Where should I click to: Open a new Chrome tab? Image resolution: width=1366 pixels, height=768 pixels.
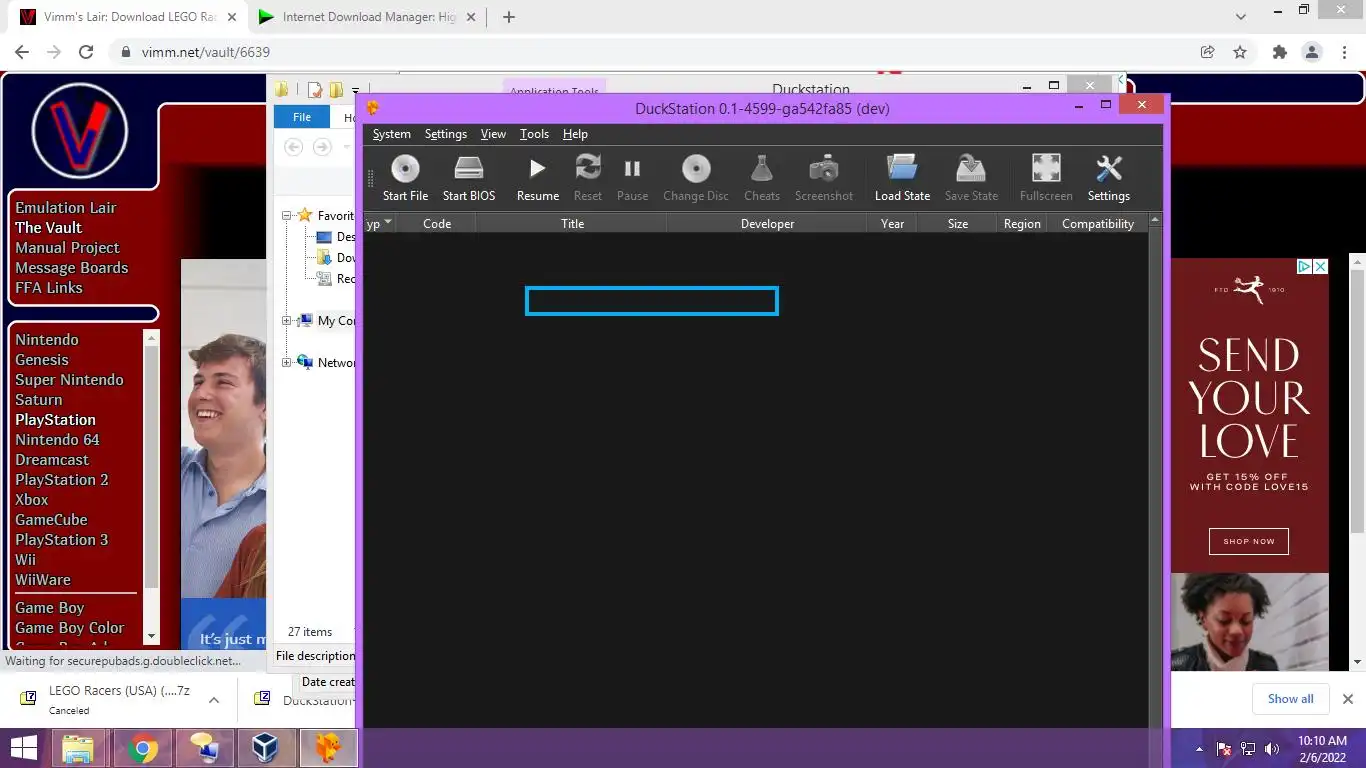click(x=508, y=17)
